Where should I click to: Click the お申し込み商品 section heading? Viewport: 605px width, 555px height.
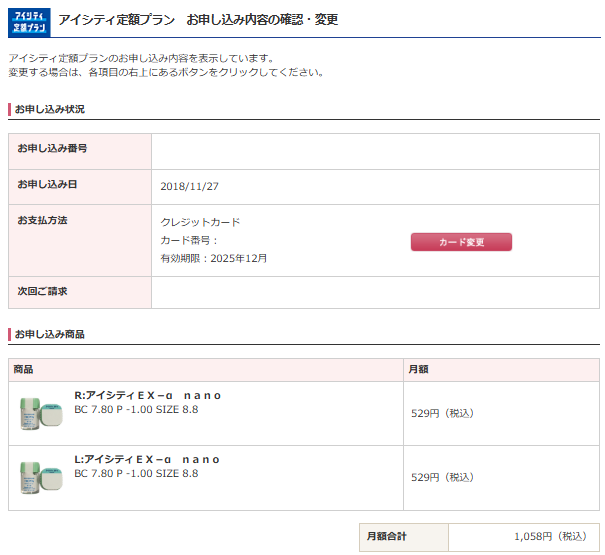click(x=50, y=333)
